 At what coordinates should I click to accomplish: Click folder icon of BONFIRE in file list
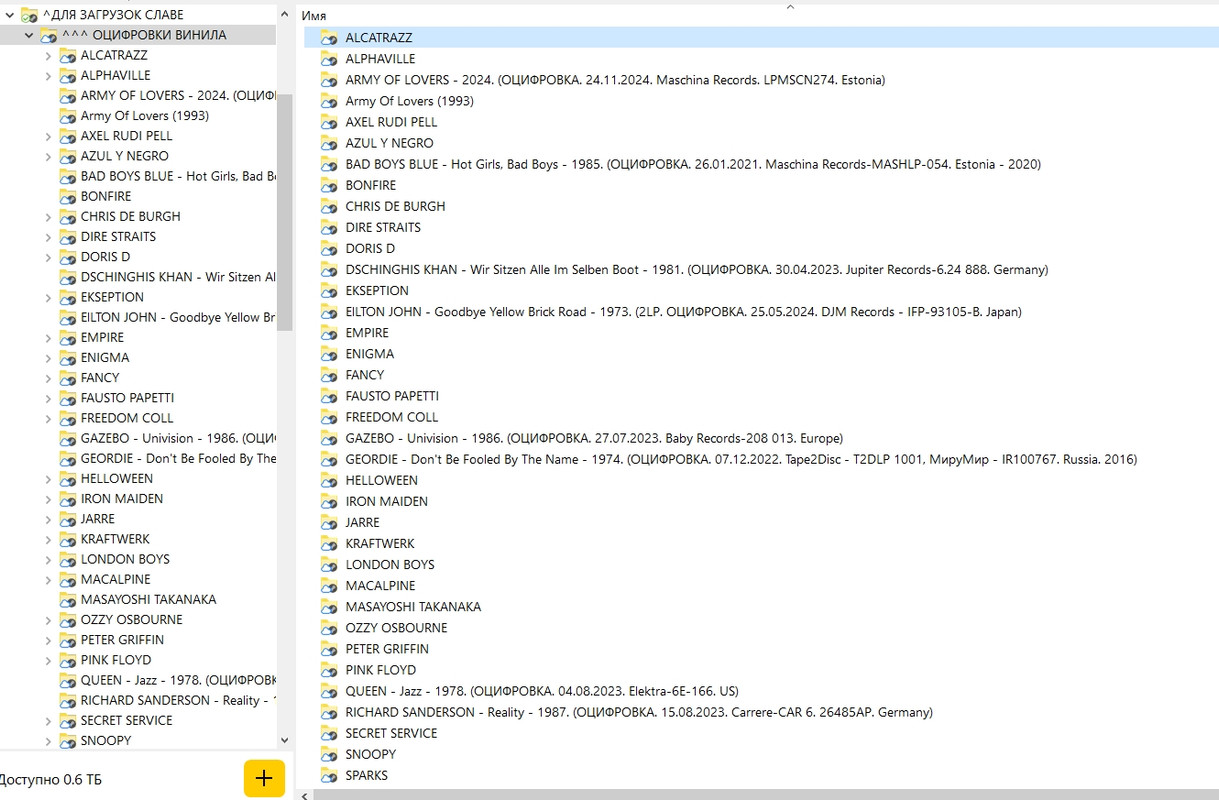click(x=329, y=185)
